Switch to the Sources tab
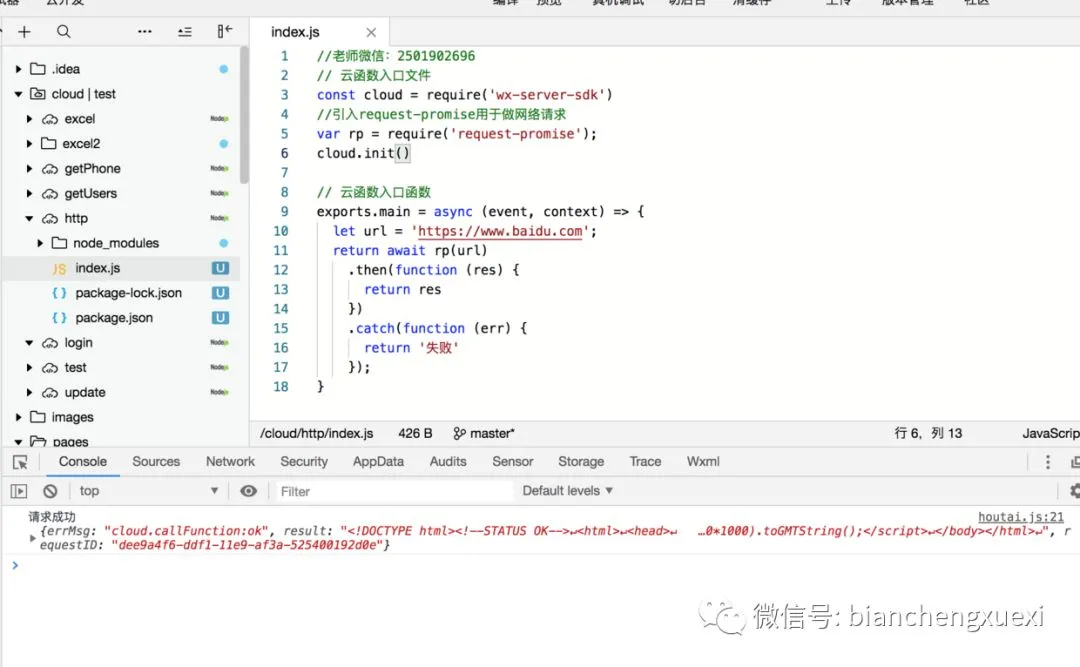 coord(156,462)
